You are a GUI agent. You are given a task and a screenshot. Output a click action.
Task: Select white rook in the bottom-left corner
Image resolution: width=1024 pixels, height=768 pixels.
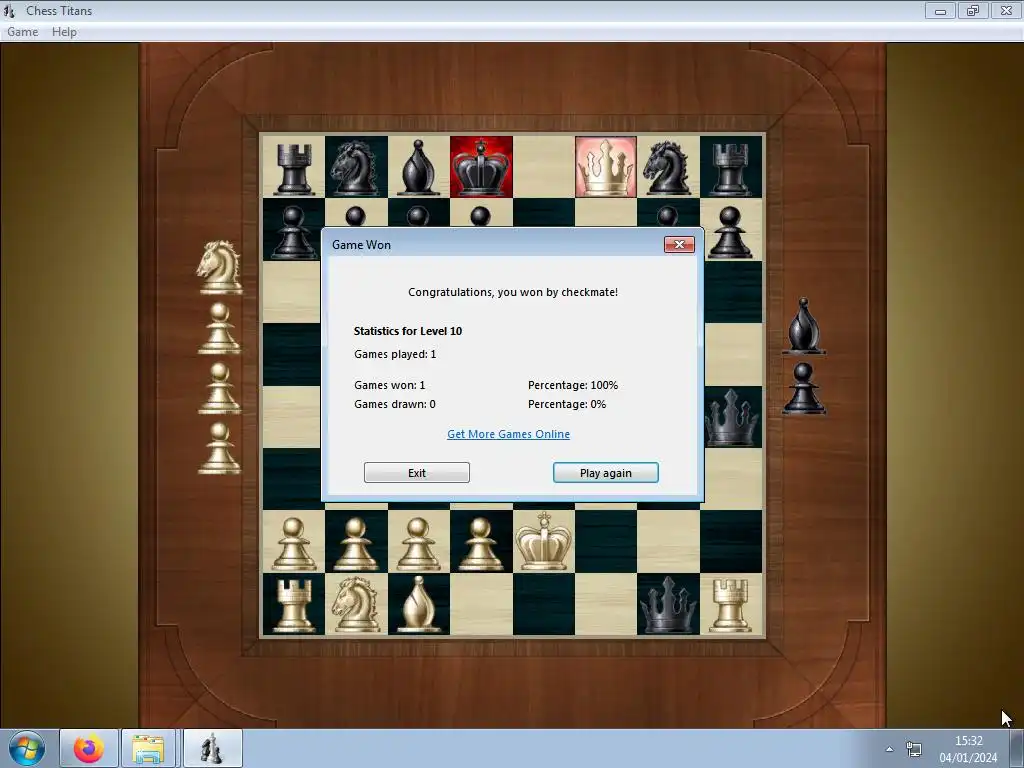[x=293, y=605]
